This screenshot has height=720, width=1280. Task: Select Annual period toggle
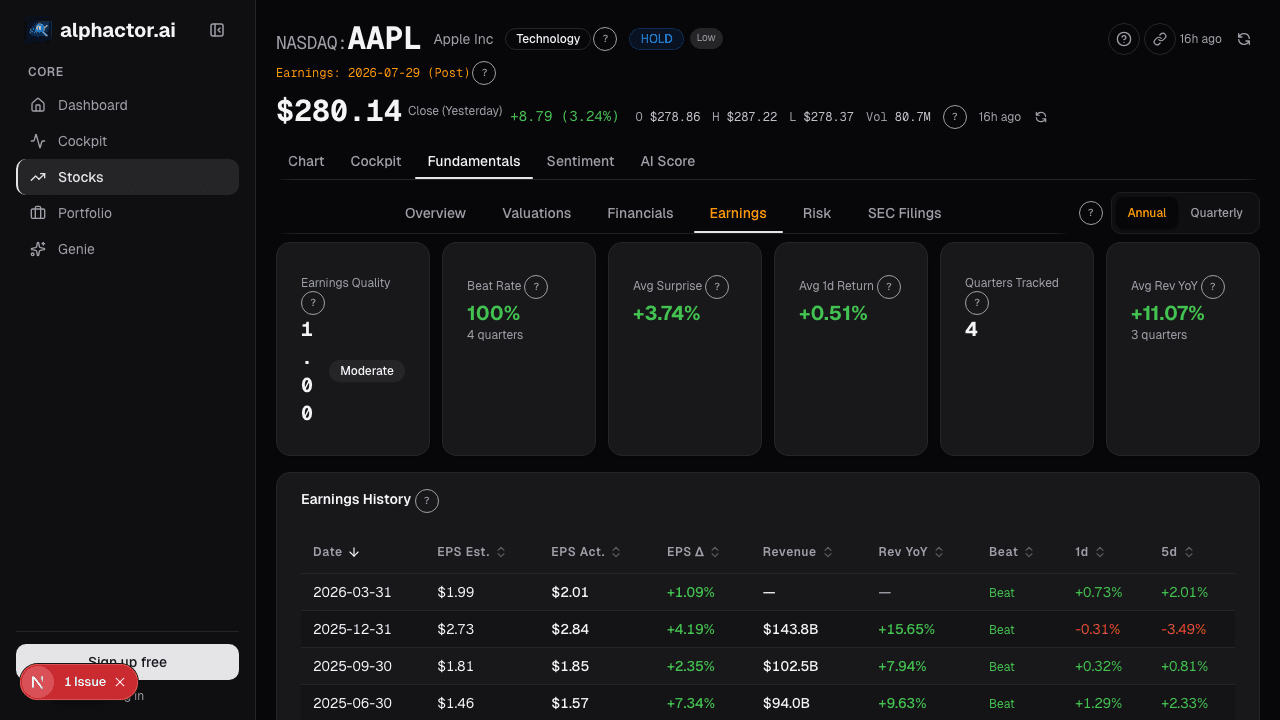[x=1147, y=213]
